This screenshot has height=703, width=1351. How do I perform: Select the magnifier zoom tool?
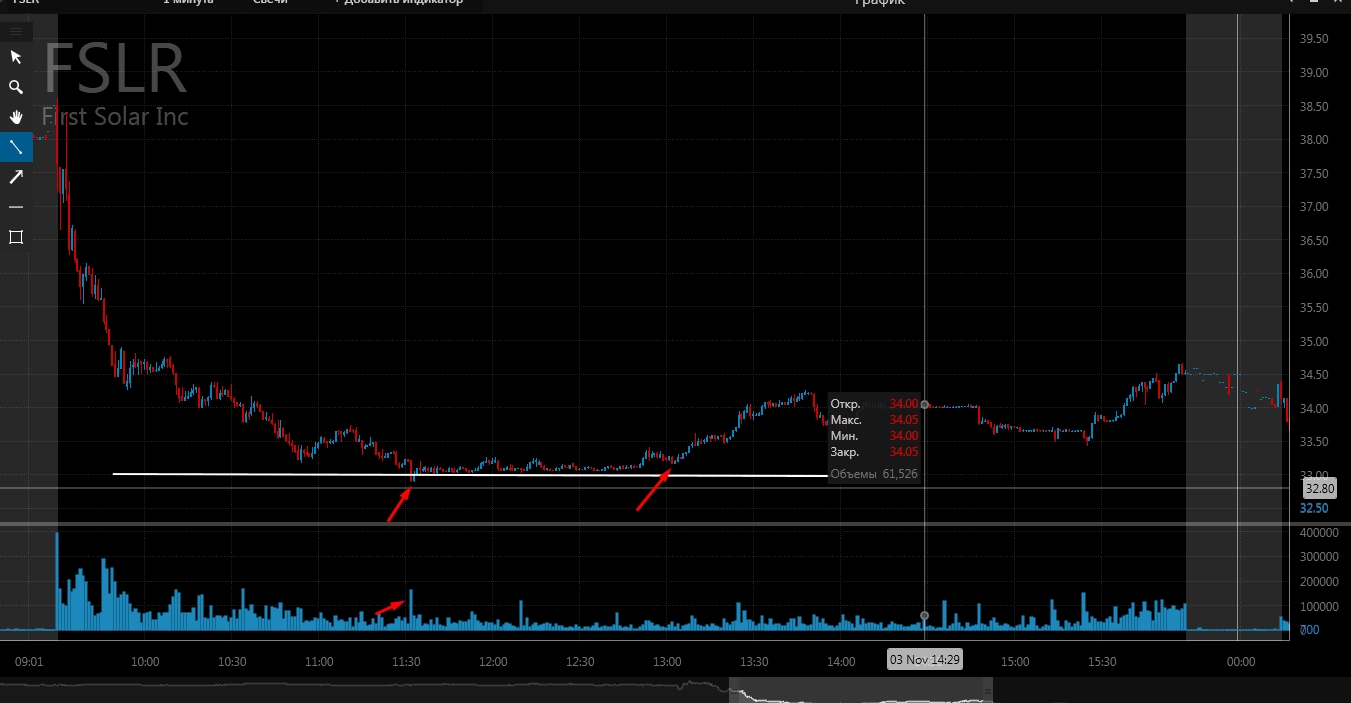16,87
